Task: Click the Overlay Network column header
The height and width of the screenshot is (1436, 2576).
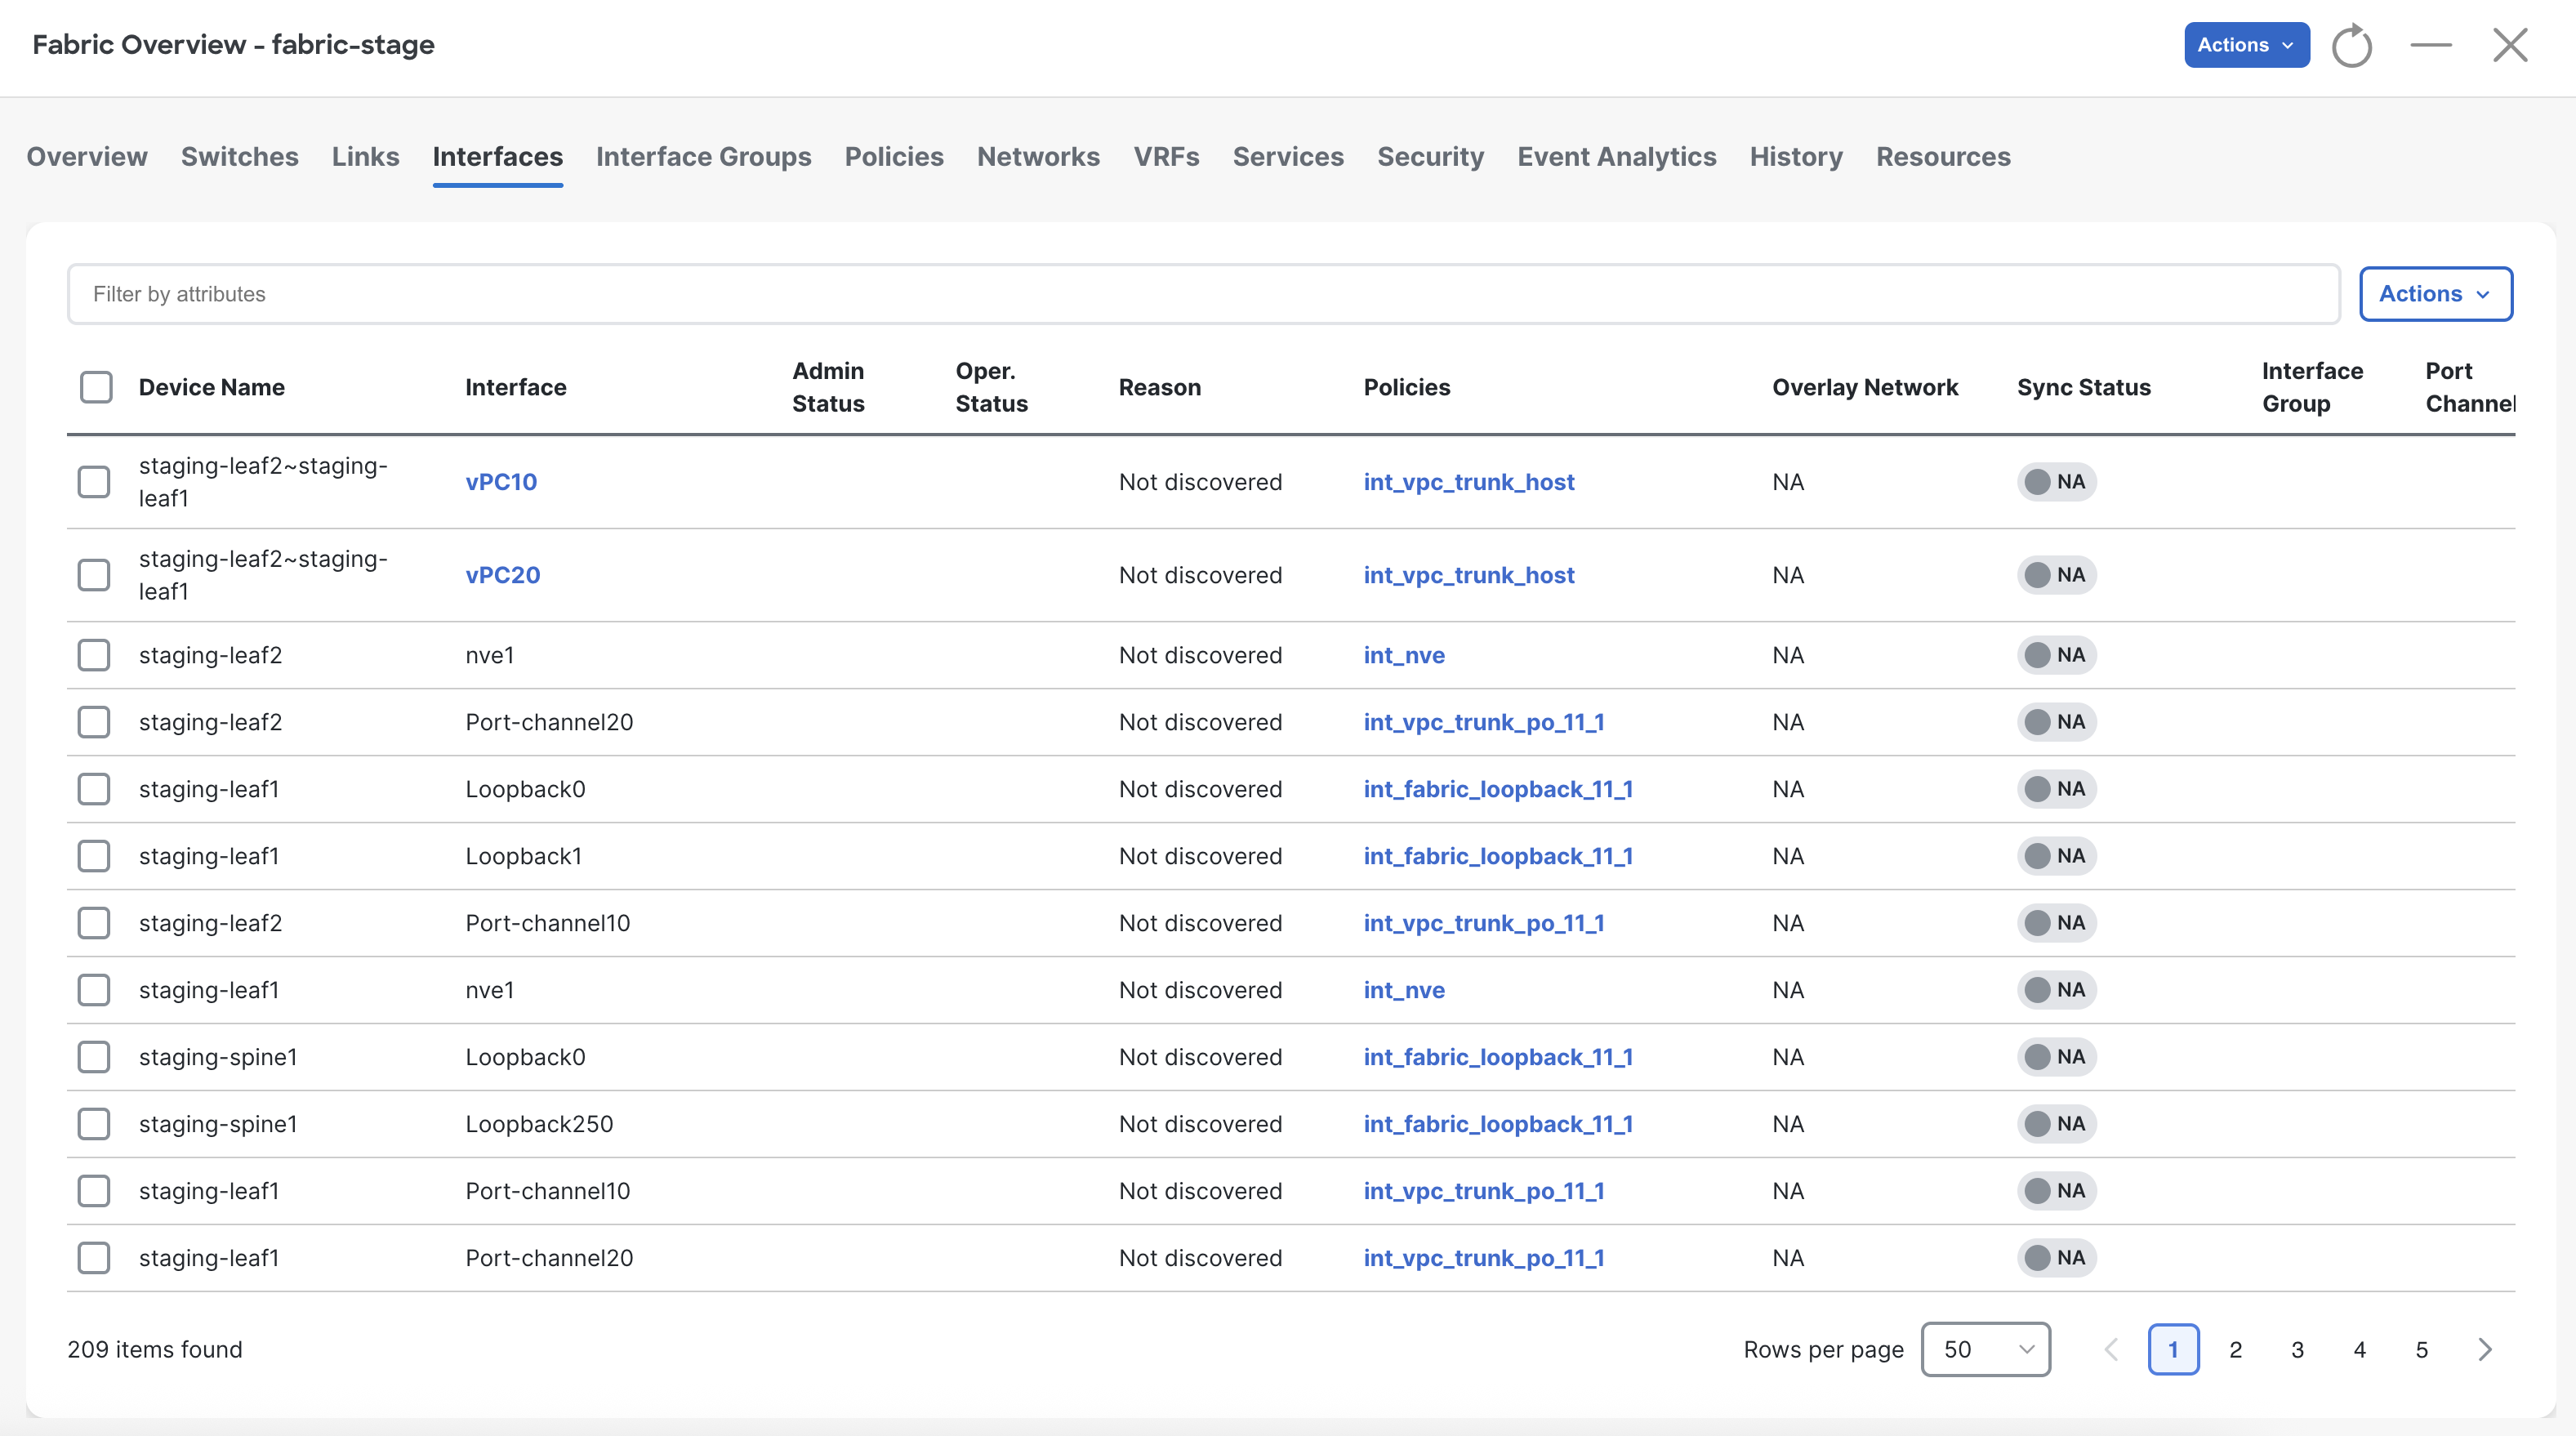Action: [x=1865, y=387]
